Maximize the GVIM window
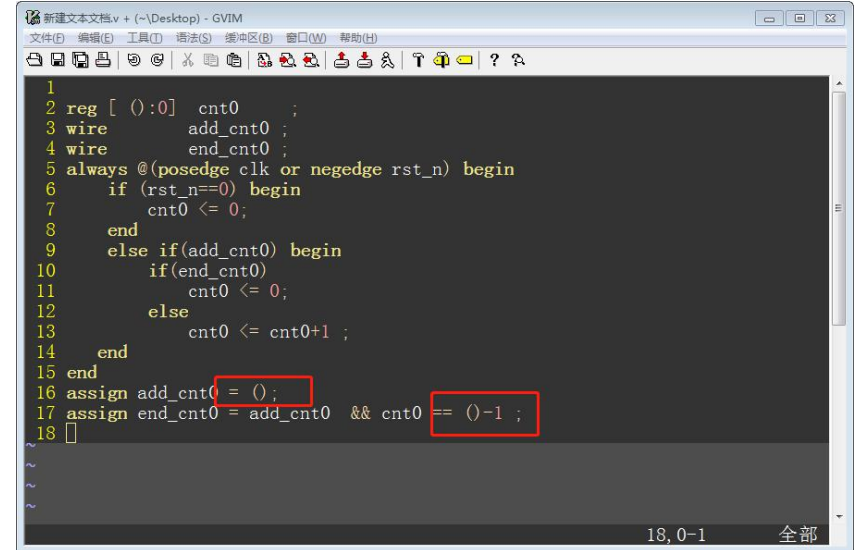858x550 pixels. tap(799, 18)
